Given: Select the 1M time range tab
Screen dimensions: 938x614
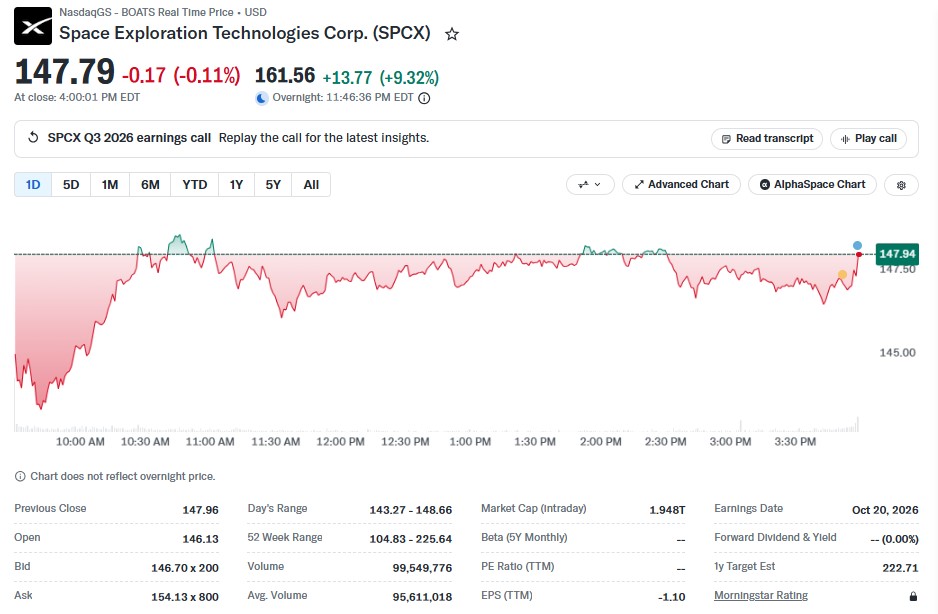Looking at the screenshot, I should (109, 185).
